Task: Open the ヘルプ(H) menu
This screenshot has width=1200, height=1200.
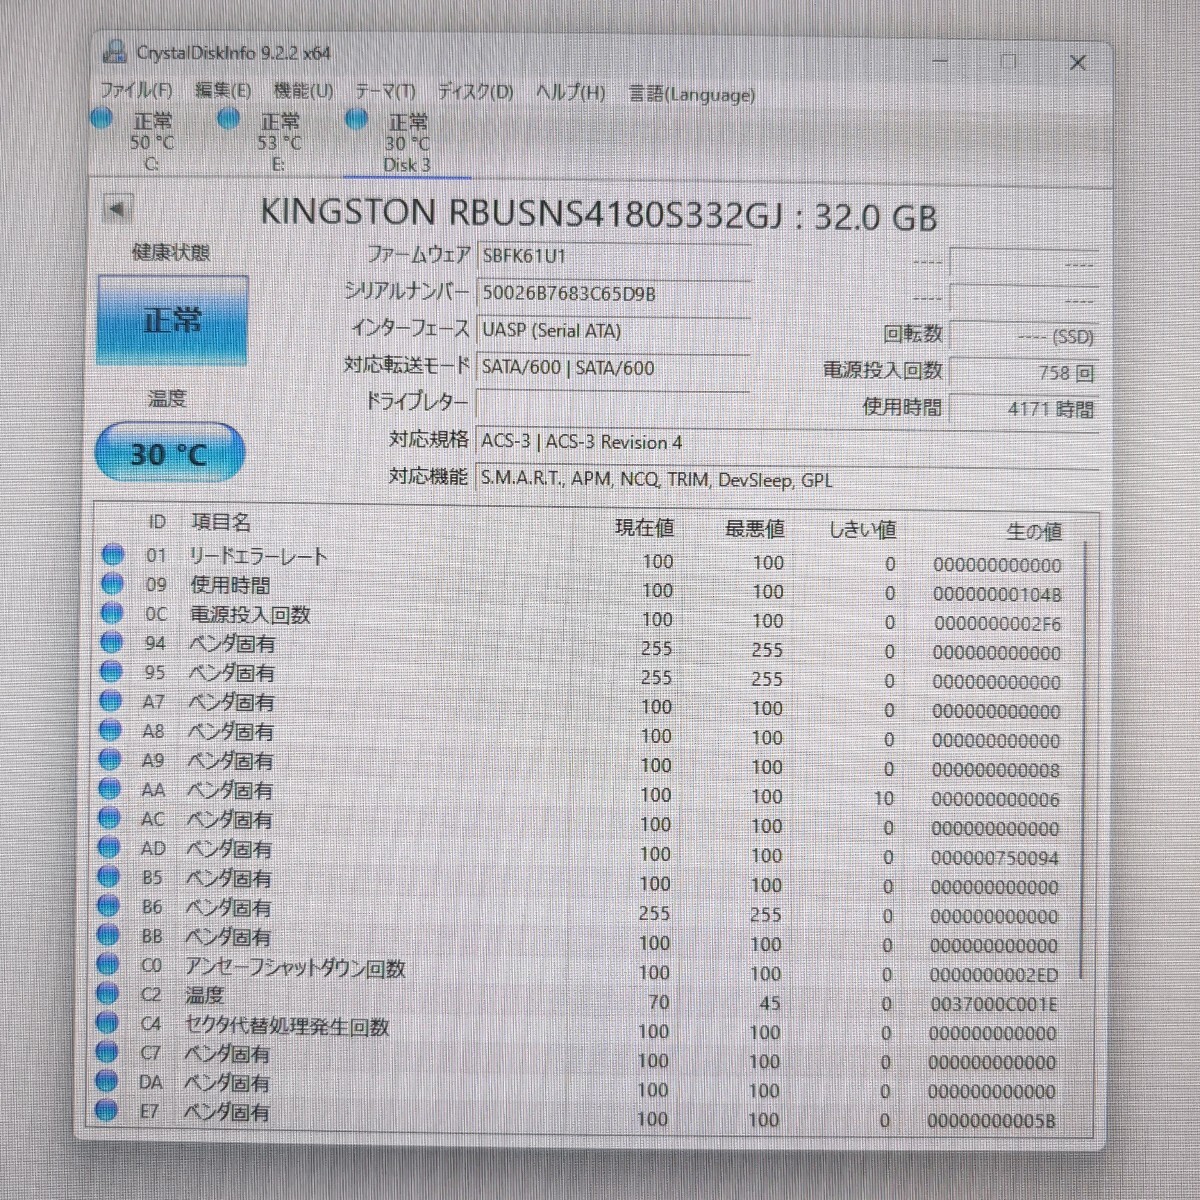Action: (x=570, y=93)
